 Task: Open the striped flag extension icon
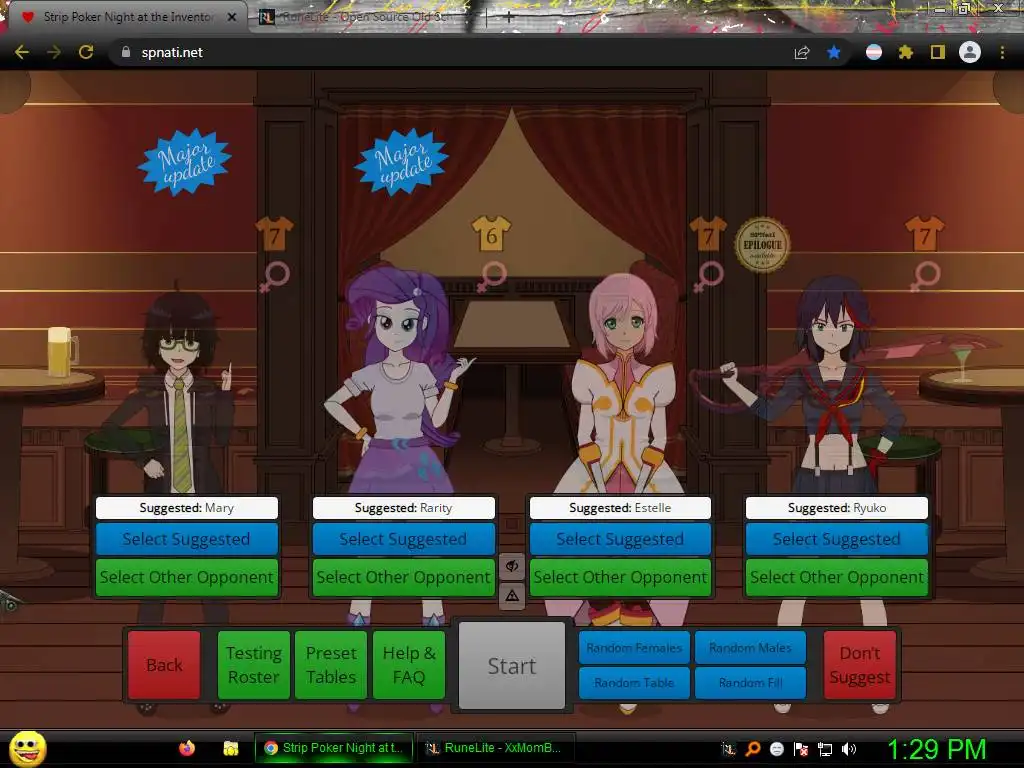[874, 52]
